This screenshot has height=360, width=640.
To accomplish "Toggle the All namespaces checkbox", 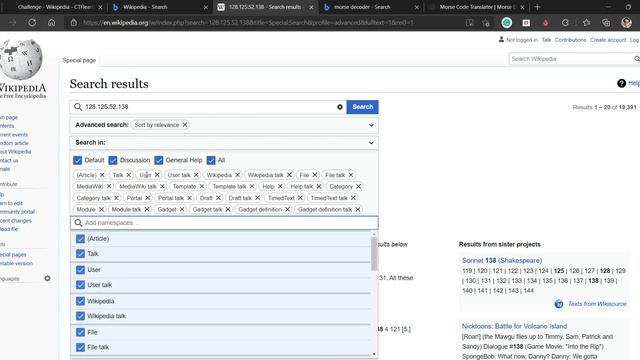I will point(211,160).
